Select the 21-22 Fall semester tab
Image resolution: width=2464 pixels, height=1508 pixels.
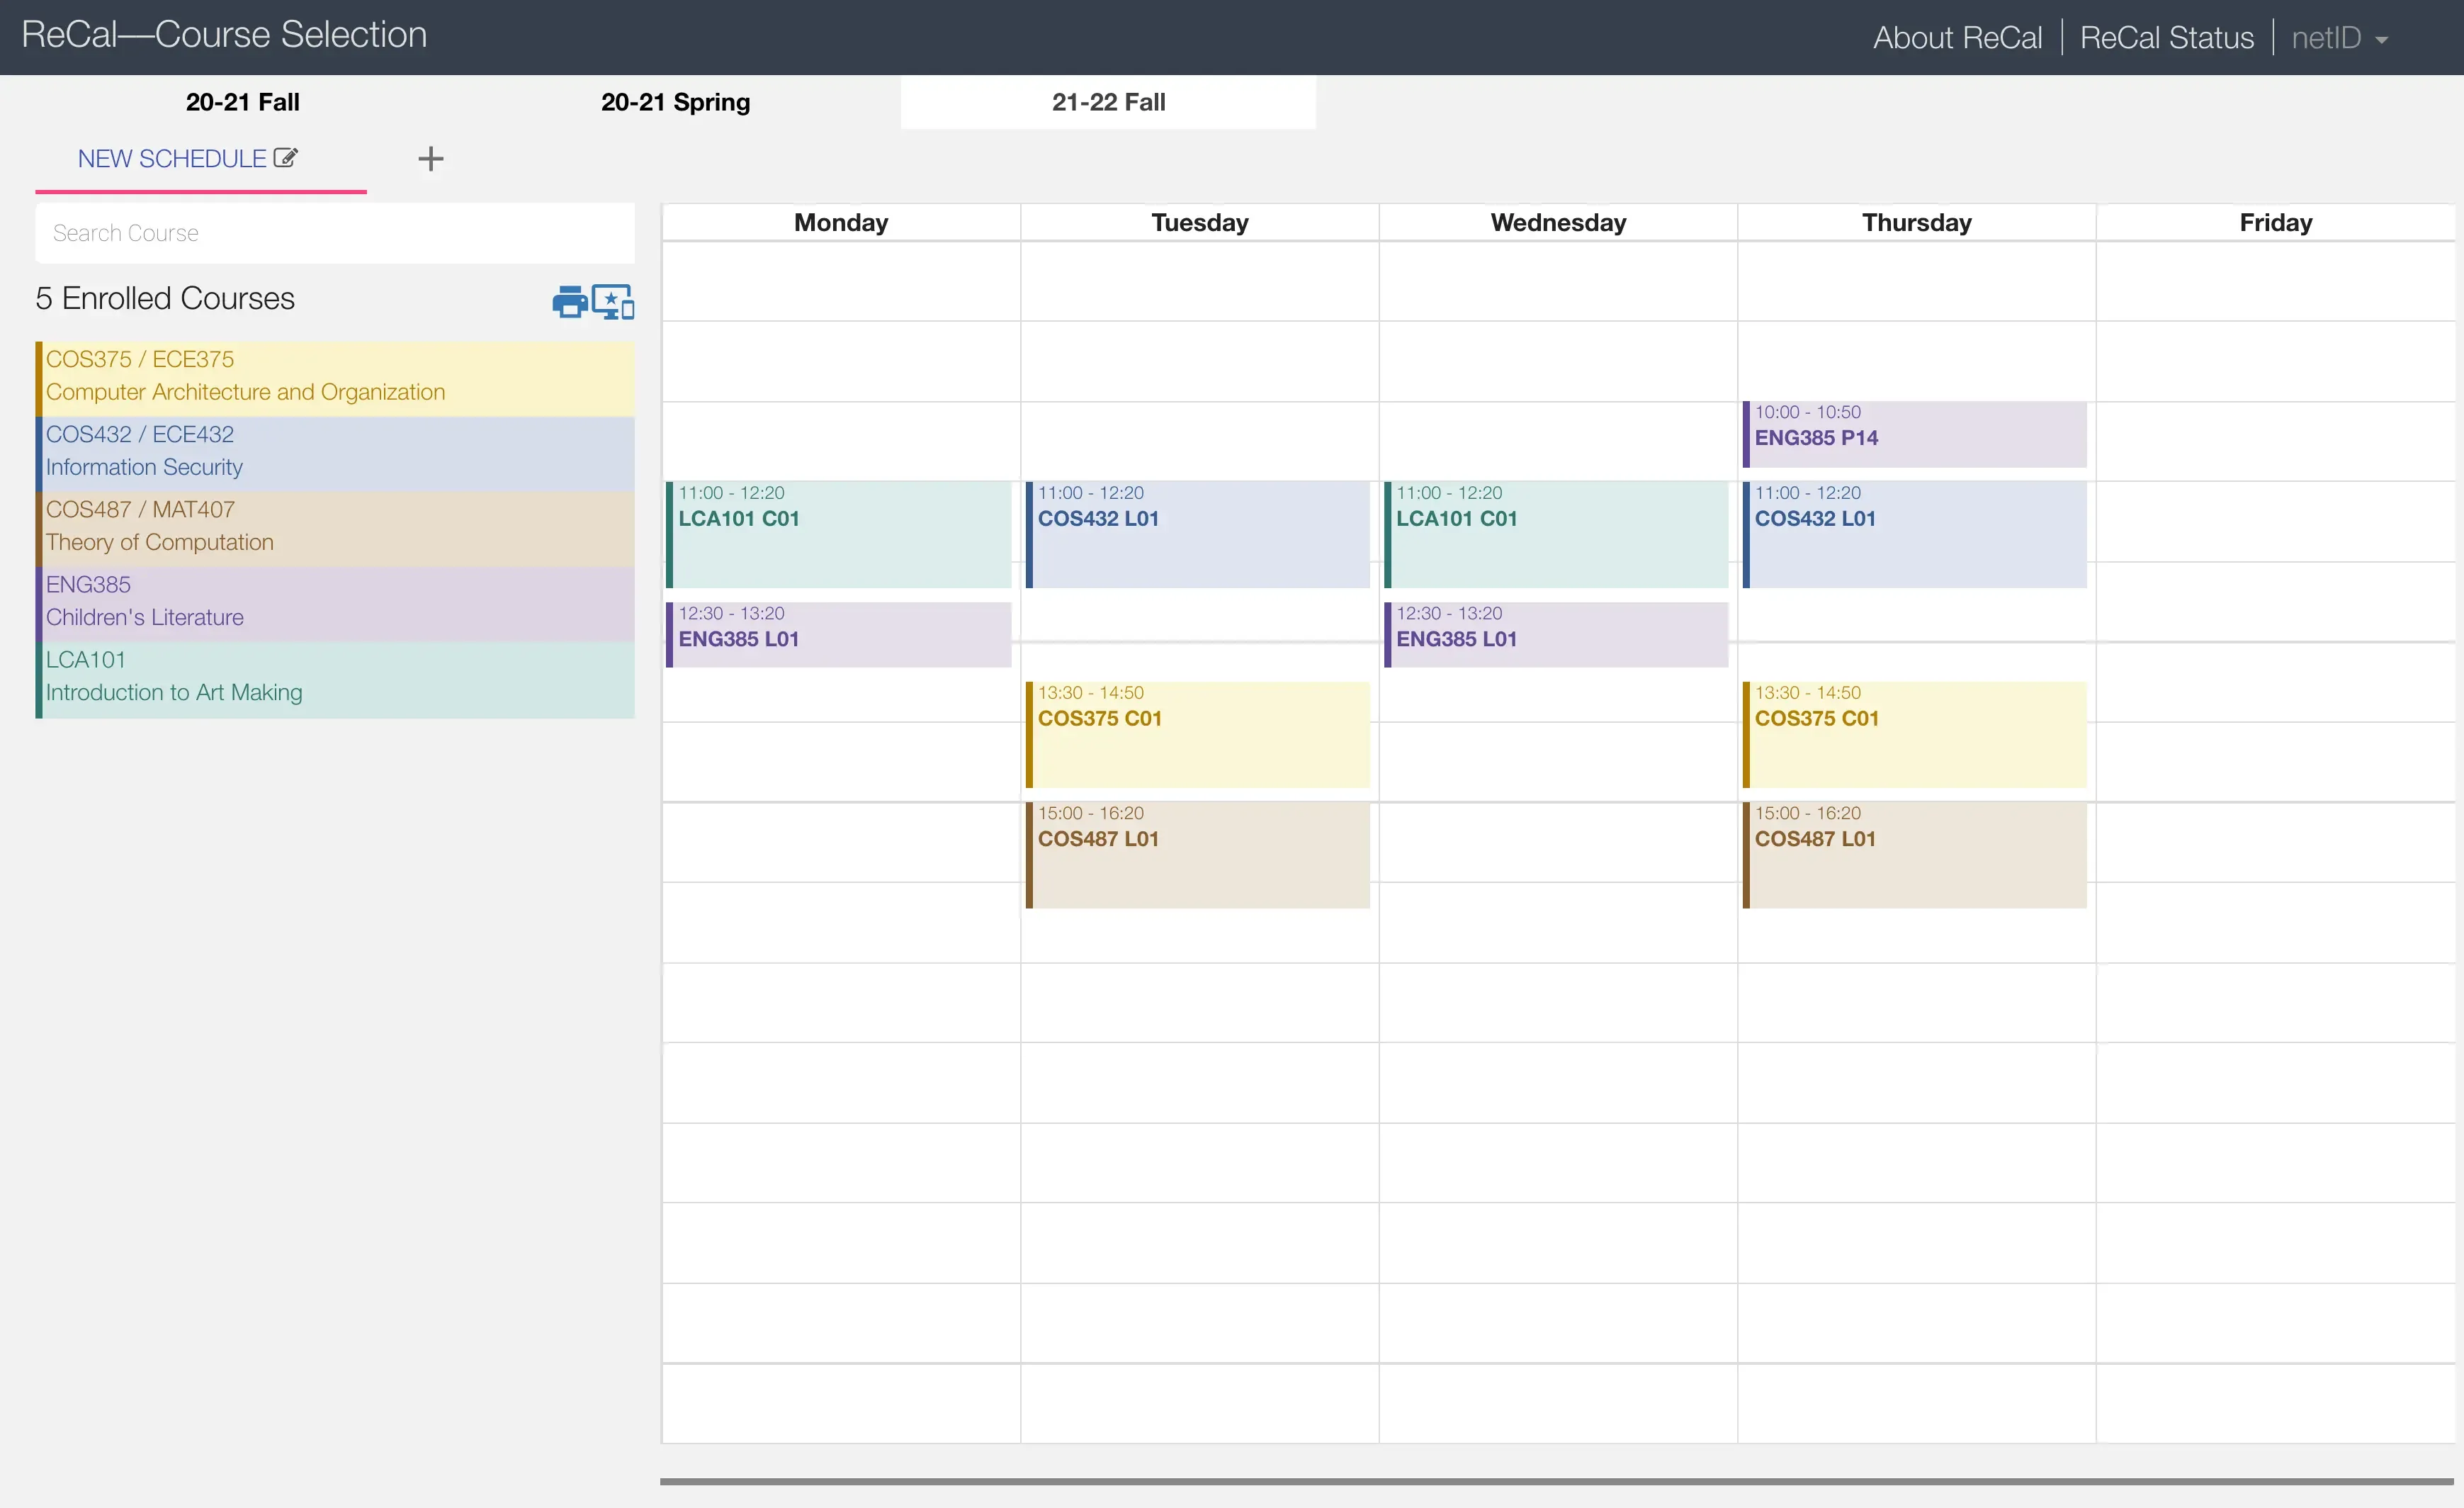[1108, 101]
